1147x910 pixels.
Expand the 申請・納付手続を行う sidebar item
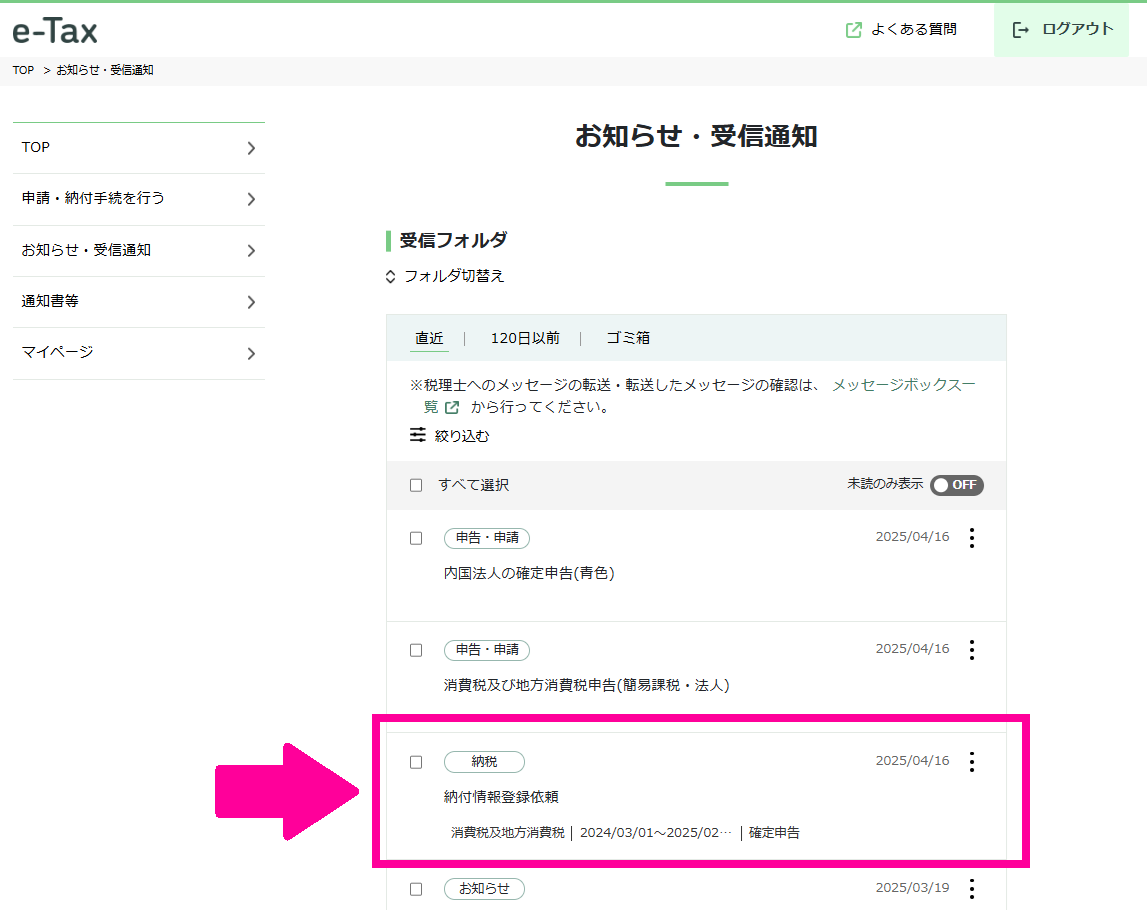click(139, 199)
